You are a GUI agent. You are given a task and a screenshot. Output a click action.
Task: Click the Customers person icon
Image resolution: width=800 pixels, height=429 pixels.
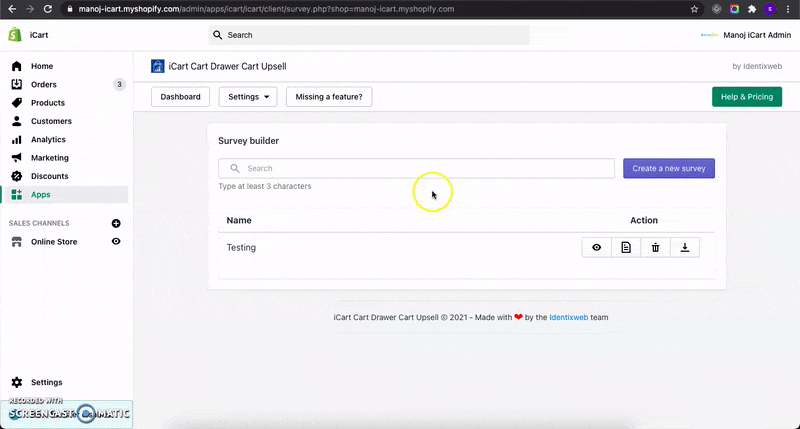click(x=17, y=121)
